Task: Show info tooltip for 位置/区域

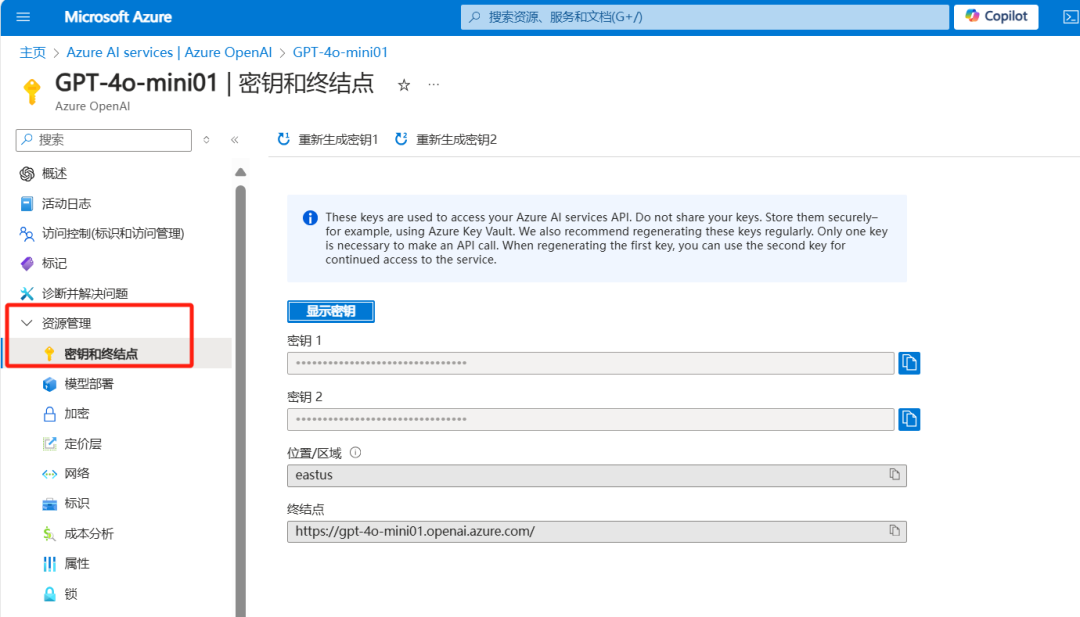Action: [355, 452]
